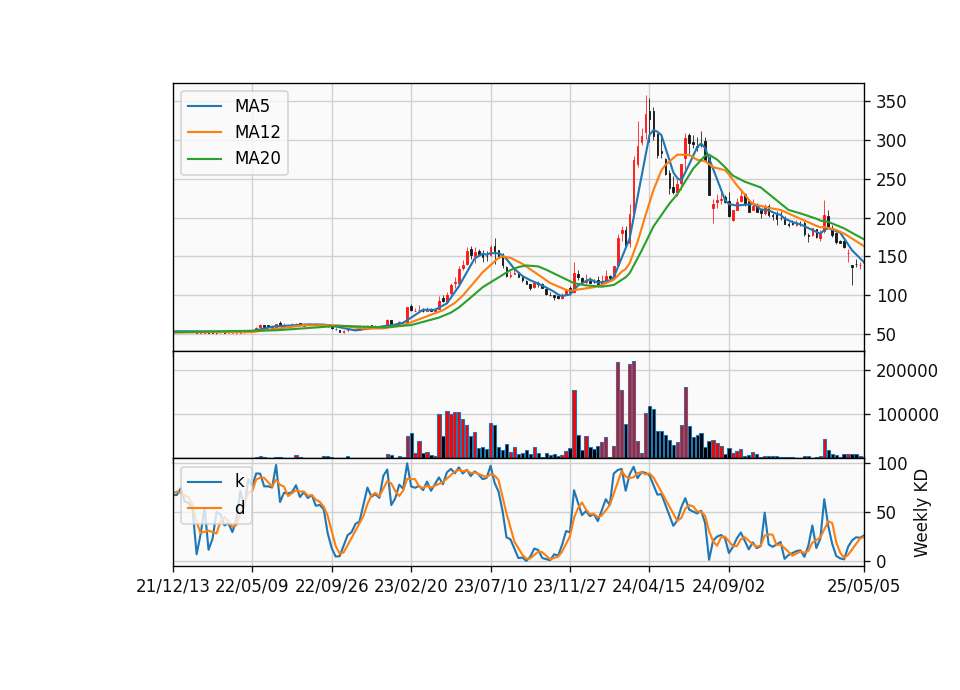Click the 150 price axis tick
The width and height of the screenshot is (960, 690).
point(891,257)
